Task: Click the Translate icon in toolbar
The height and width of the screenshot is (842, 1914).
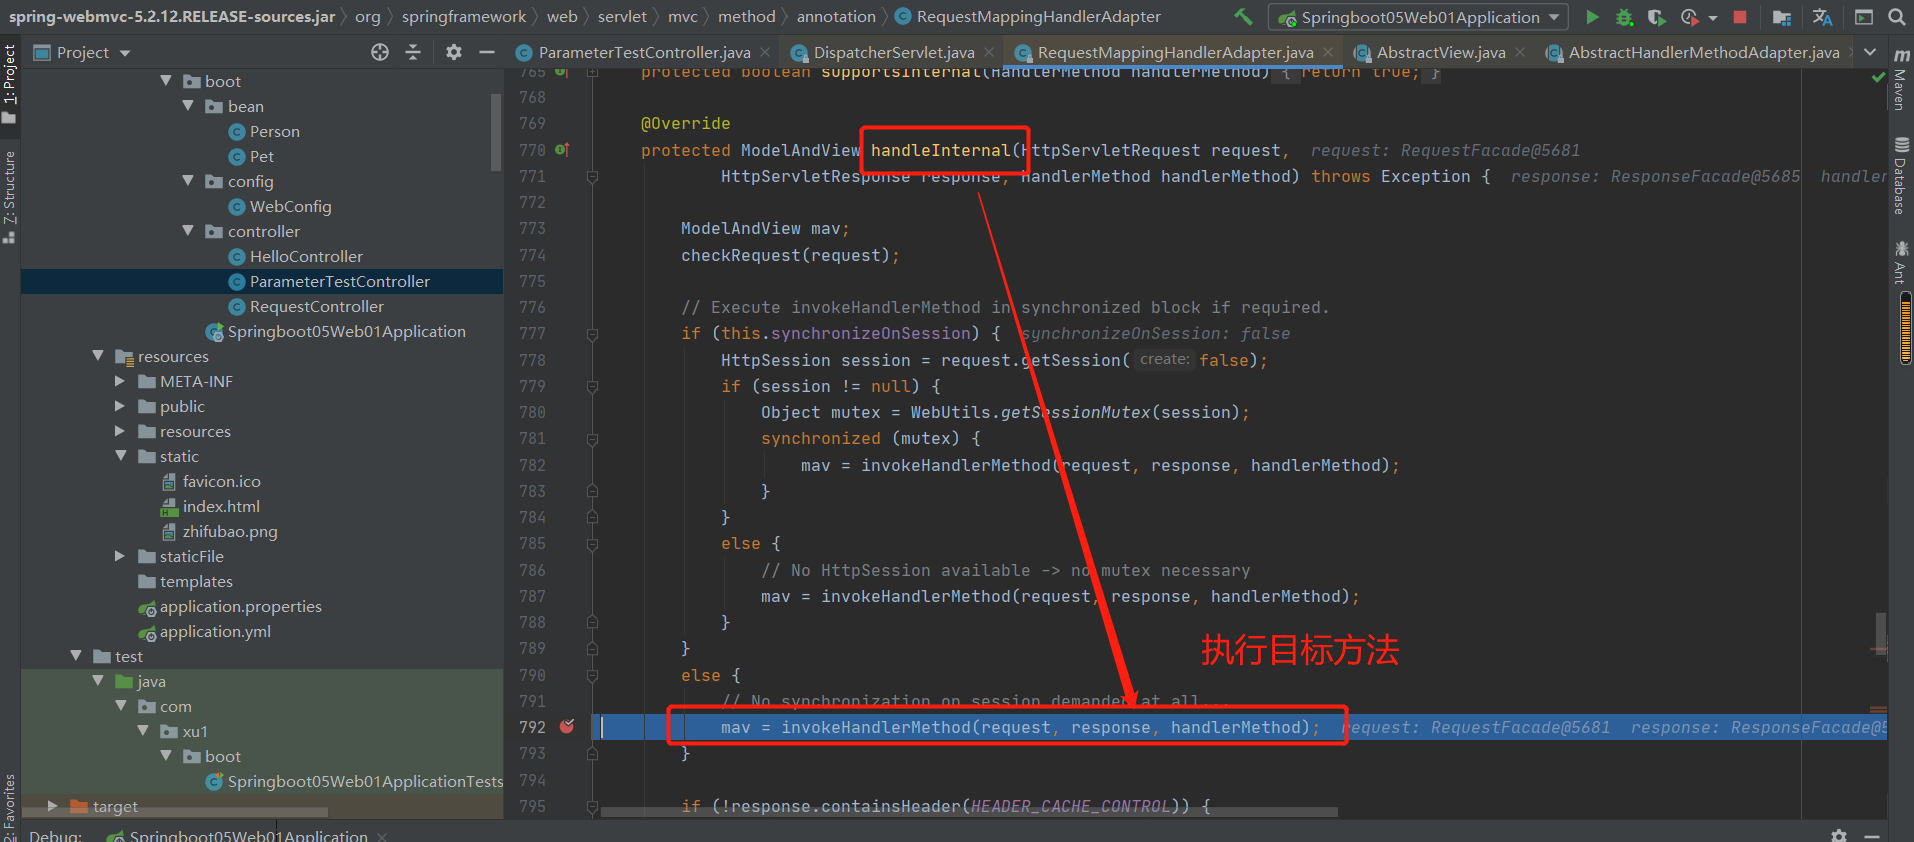Action: [x=1822, y=17]
